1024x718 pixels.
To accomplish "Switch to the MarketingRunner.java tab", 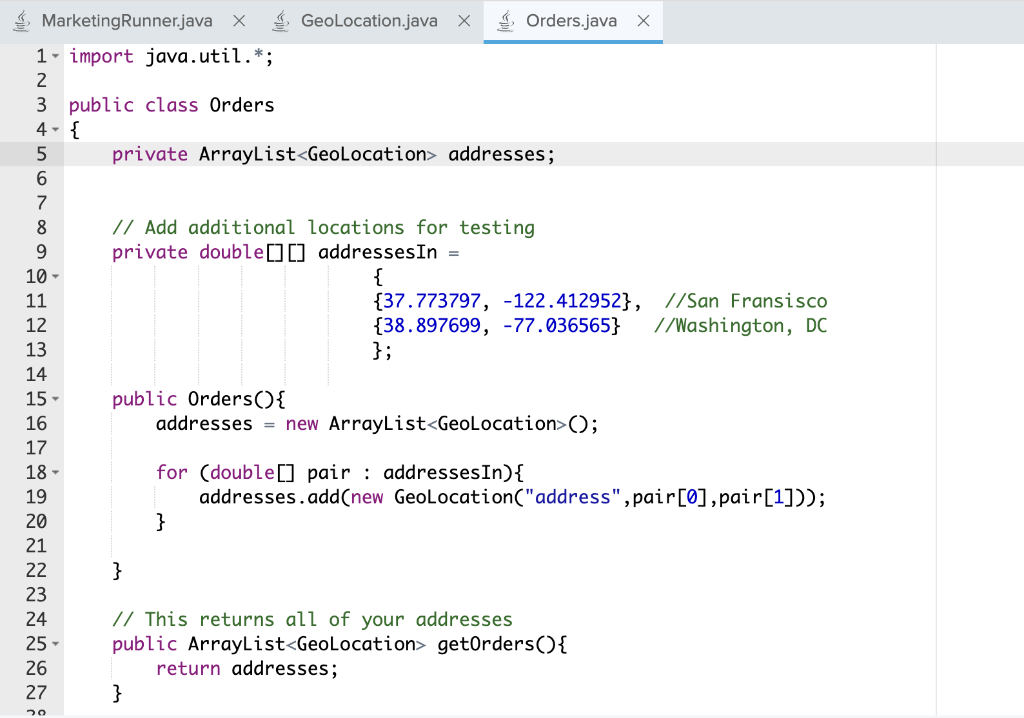I will coord(127,21).
